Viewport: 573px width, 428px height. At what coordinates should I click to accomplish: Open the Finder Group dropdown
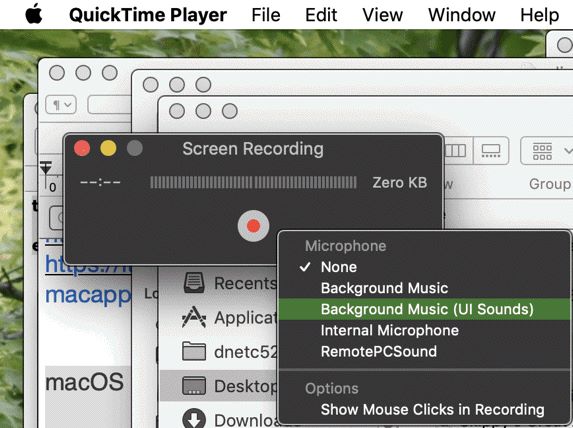click(x=547, y=150)
